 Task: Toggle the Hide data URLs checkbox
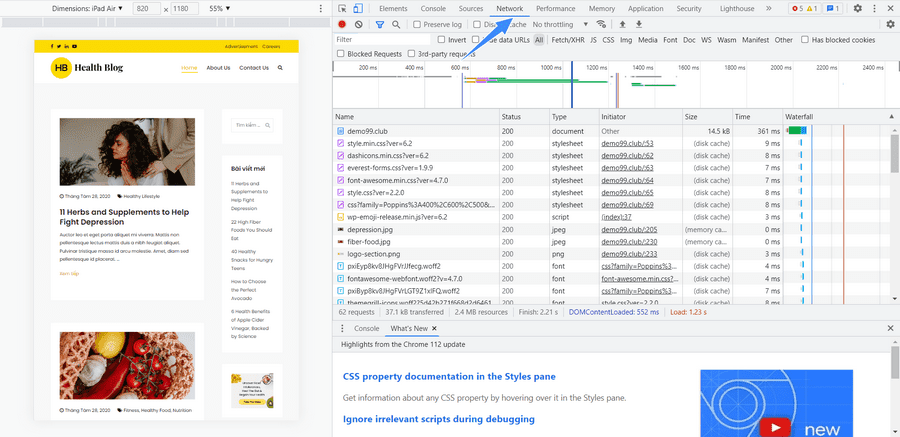[475, 40]
